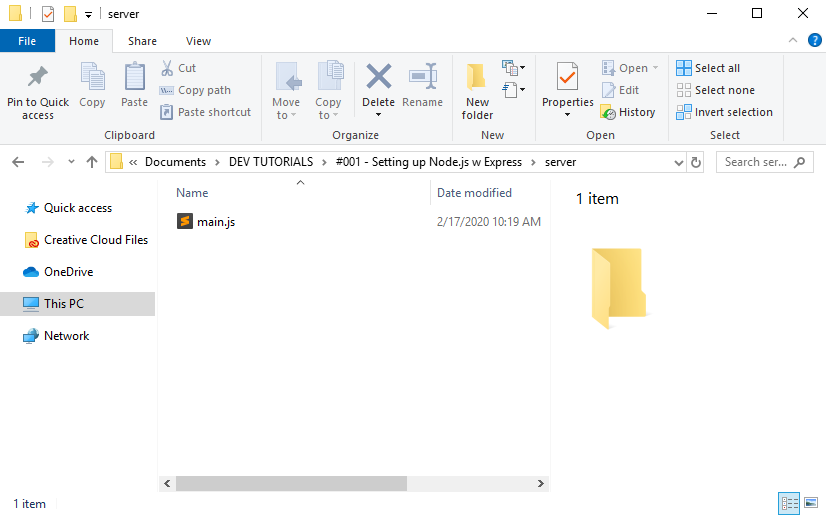Select OneDrive in the navigation pane
Viewport: 826px width, 515px height.
pos(68,272)
